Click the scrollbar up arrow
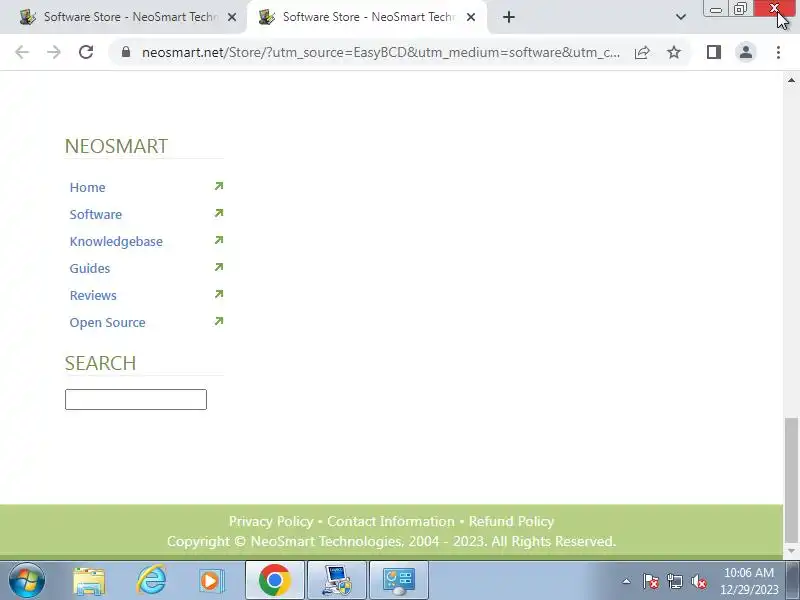 coord(791,80)
